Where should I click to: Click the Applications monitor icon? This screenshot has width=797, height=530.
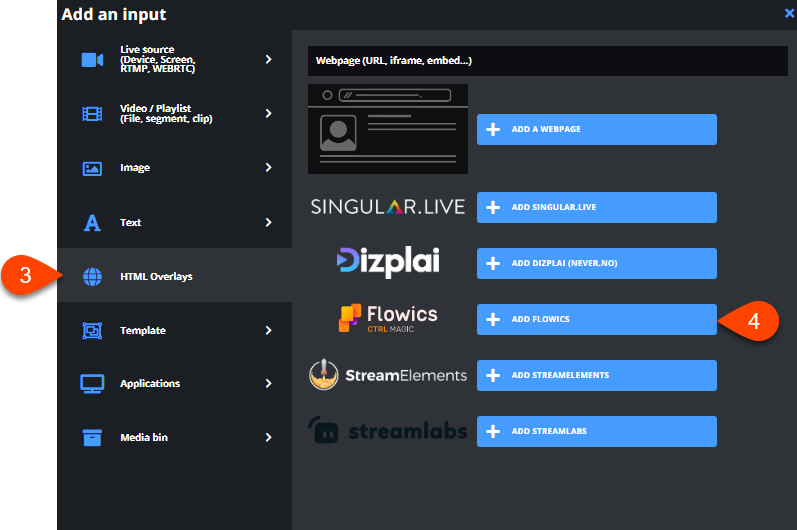tap(93, 384)
